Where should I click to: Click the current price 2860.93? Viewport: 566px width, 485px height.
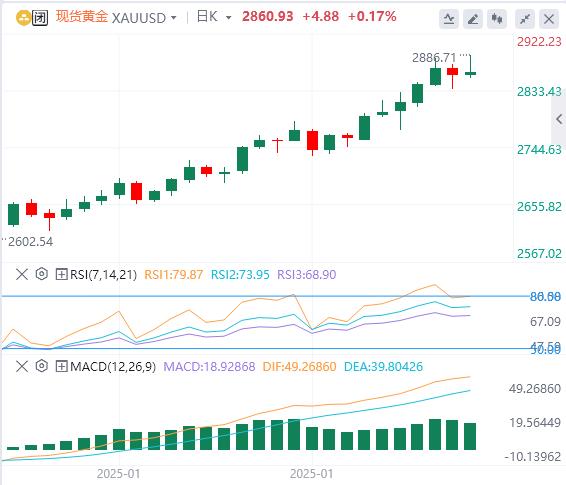point(267,17)
